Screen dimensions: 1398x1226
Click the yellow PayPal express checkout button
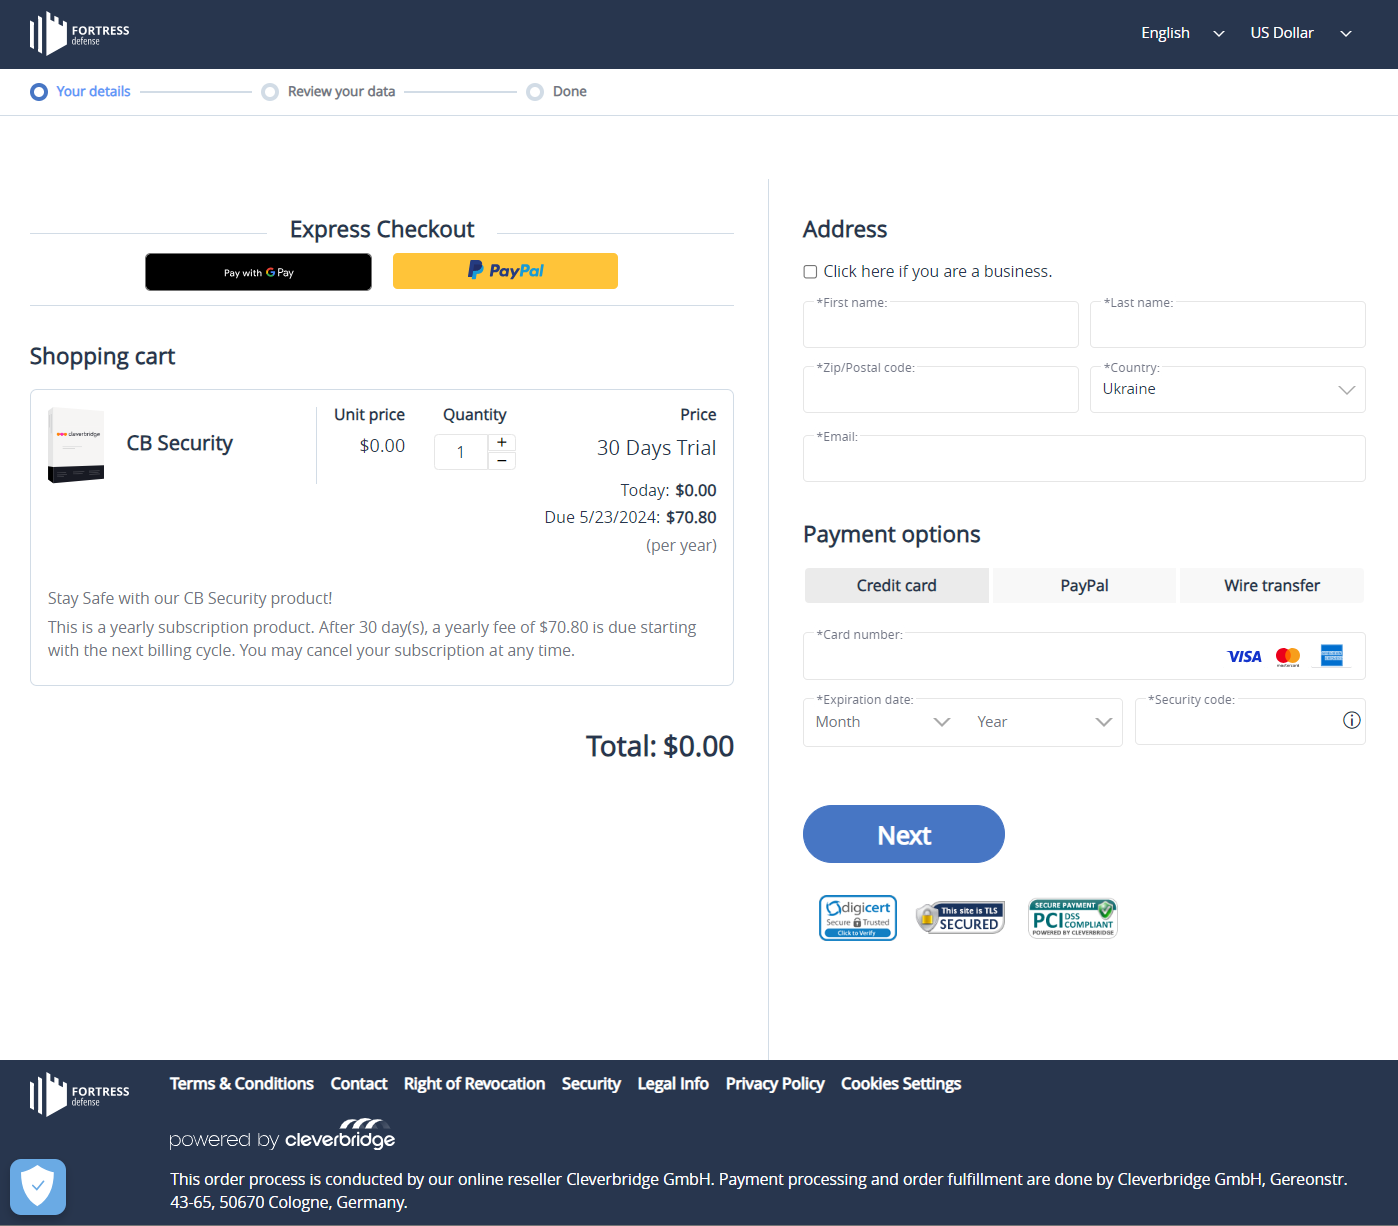tap(505, 271)
